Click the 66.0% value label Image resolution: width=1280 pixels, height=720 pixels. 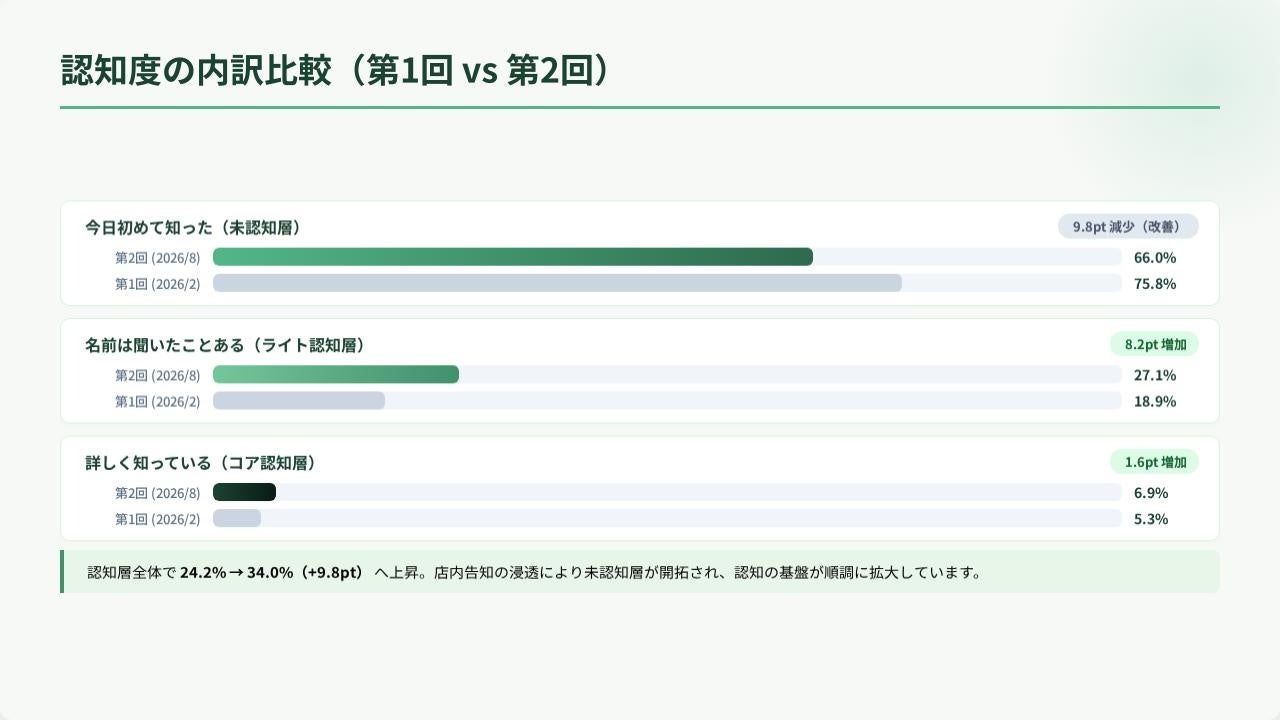click(1155, 257)
